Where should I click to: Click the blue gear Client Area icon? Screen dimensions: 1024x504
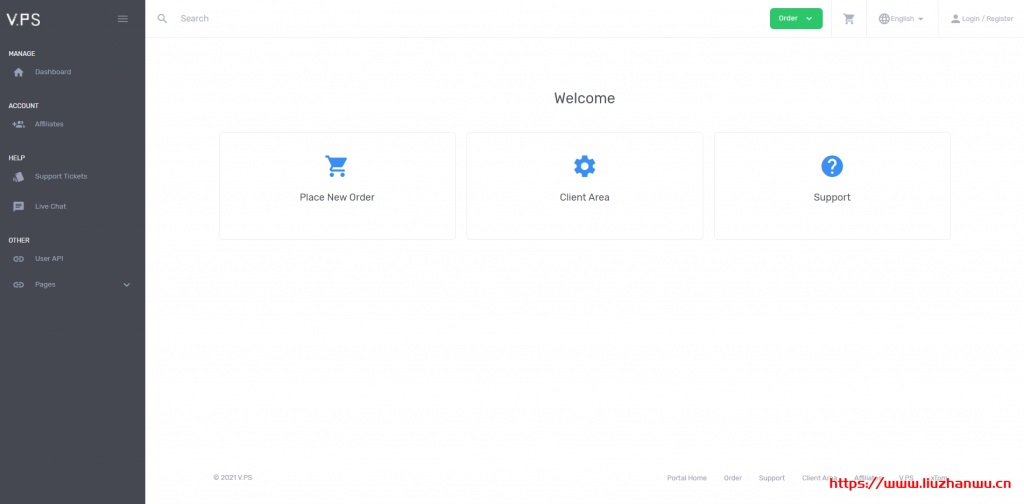click(584, 166)
